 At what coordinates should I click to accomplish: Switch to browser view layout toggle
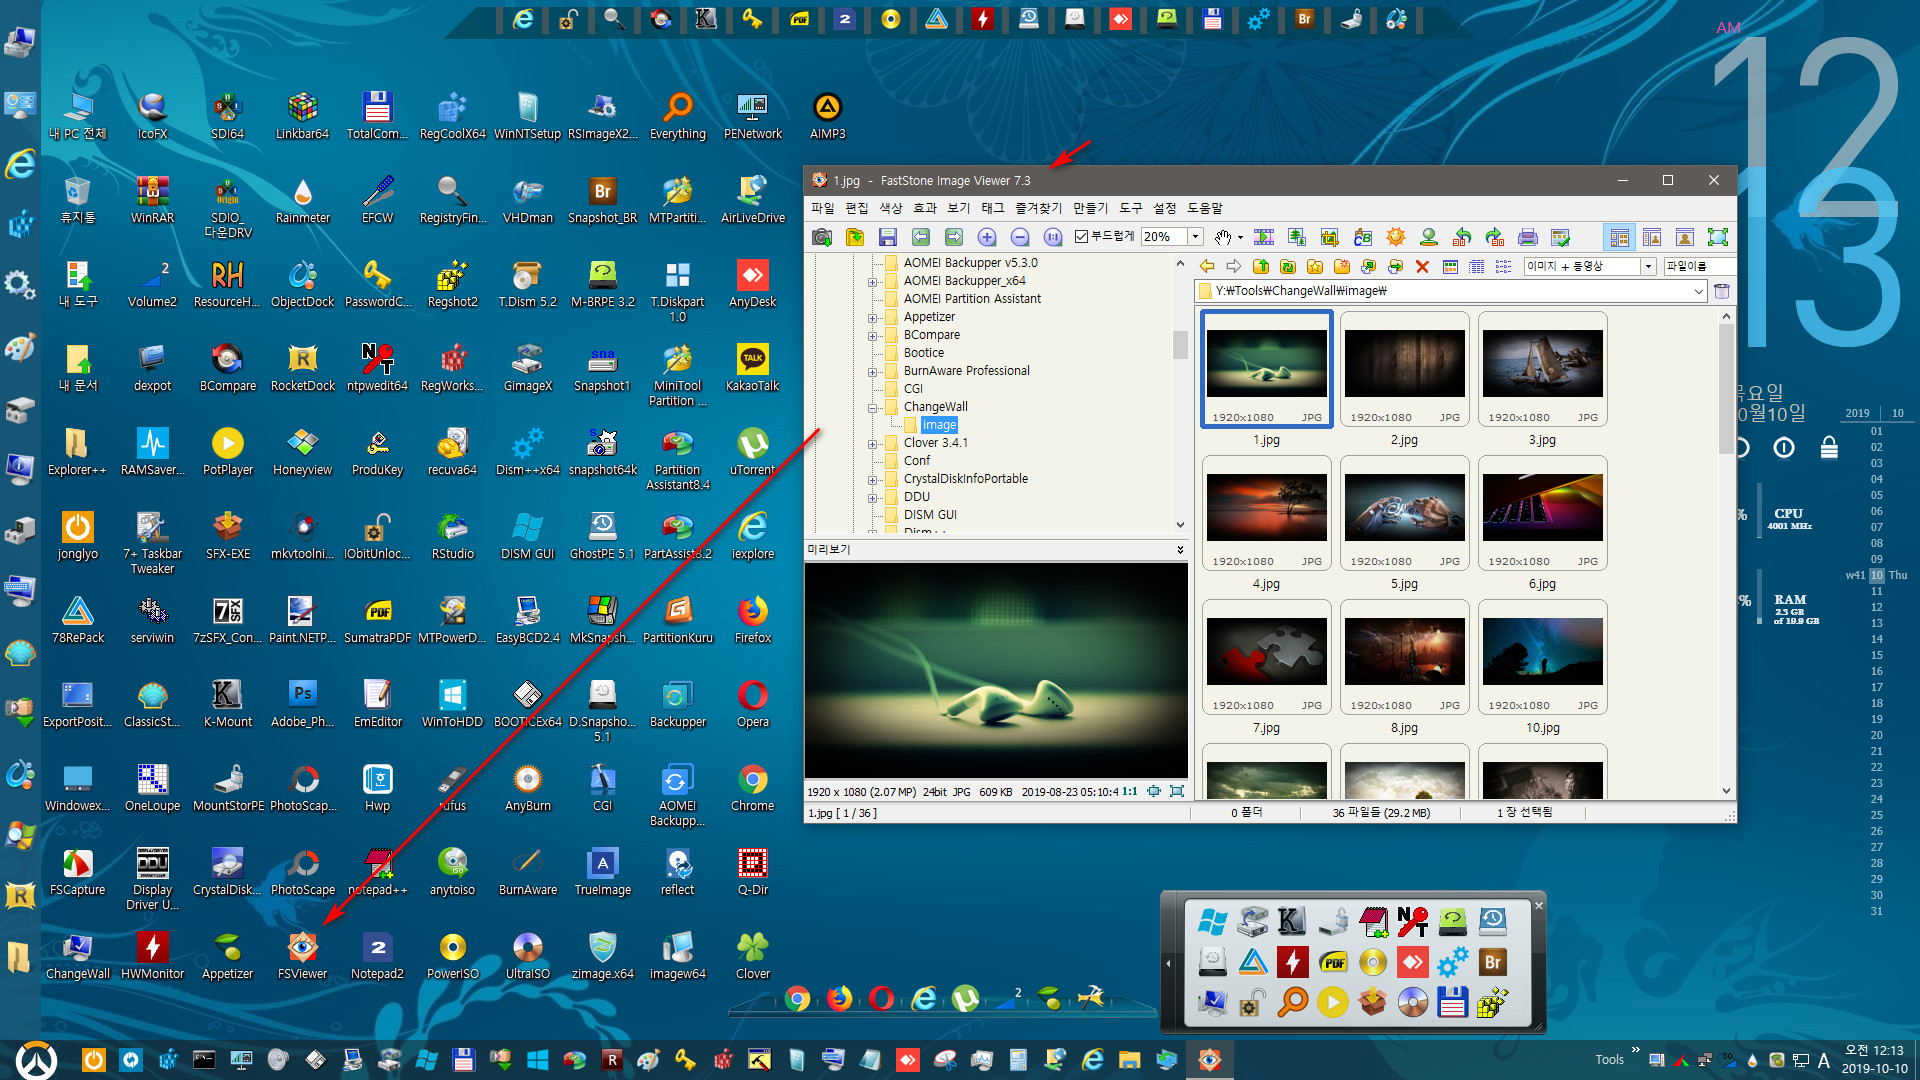point(1619,237)
